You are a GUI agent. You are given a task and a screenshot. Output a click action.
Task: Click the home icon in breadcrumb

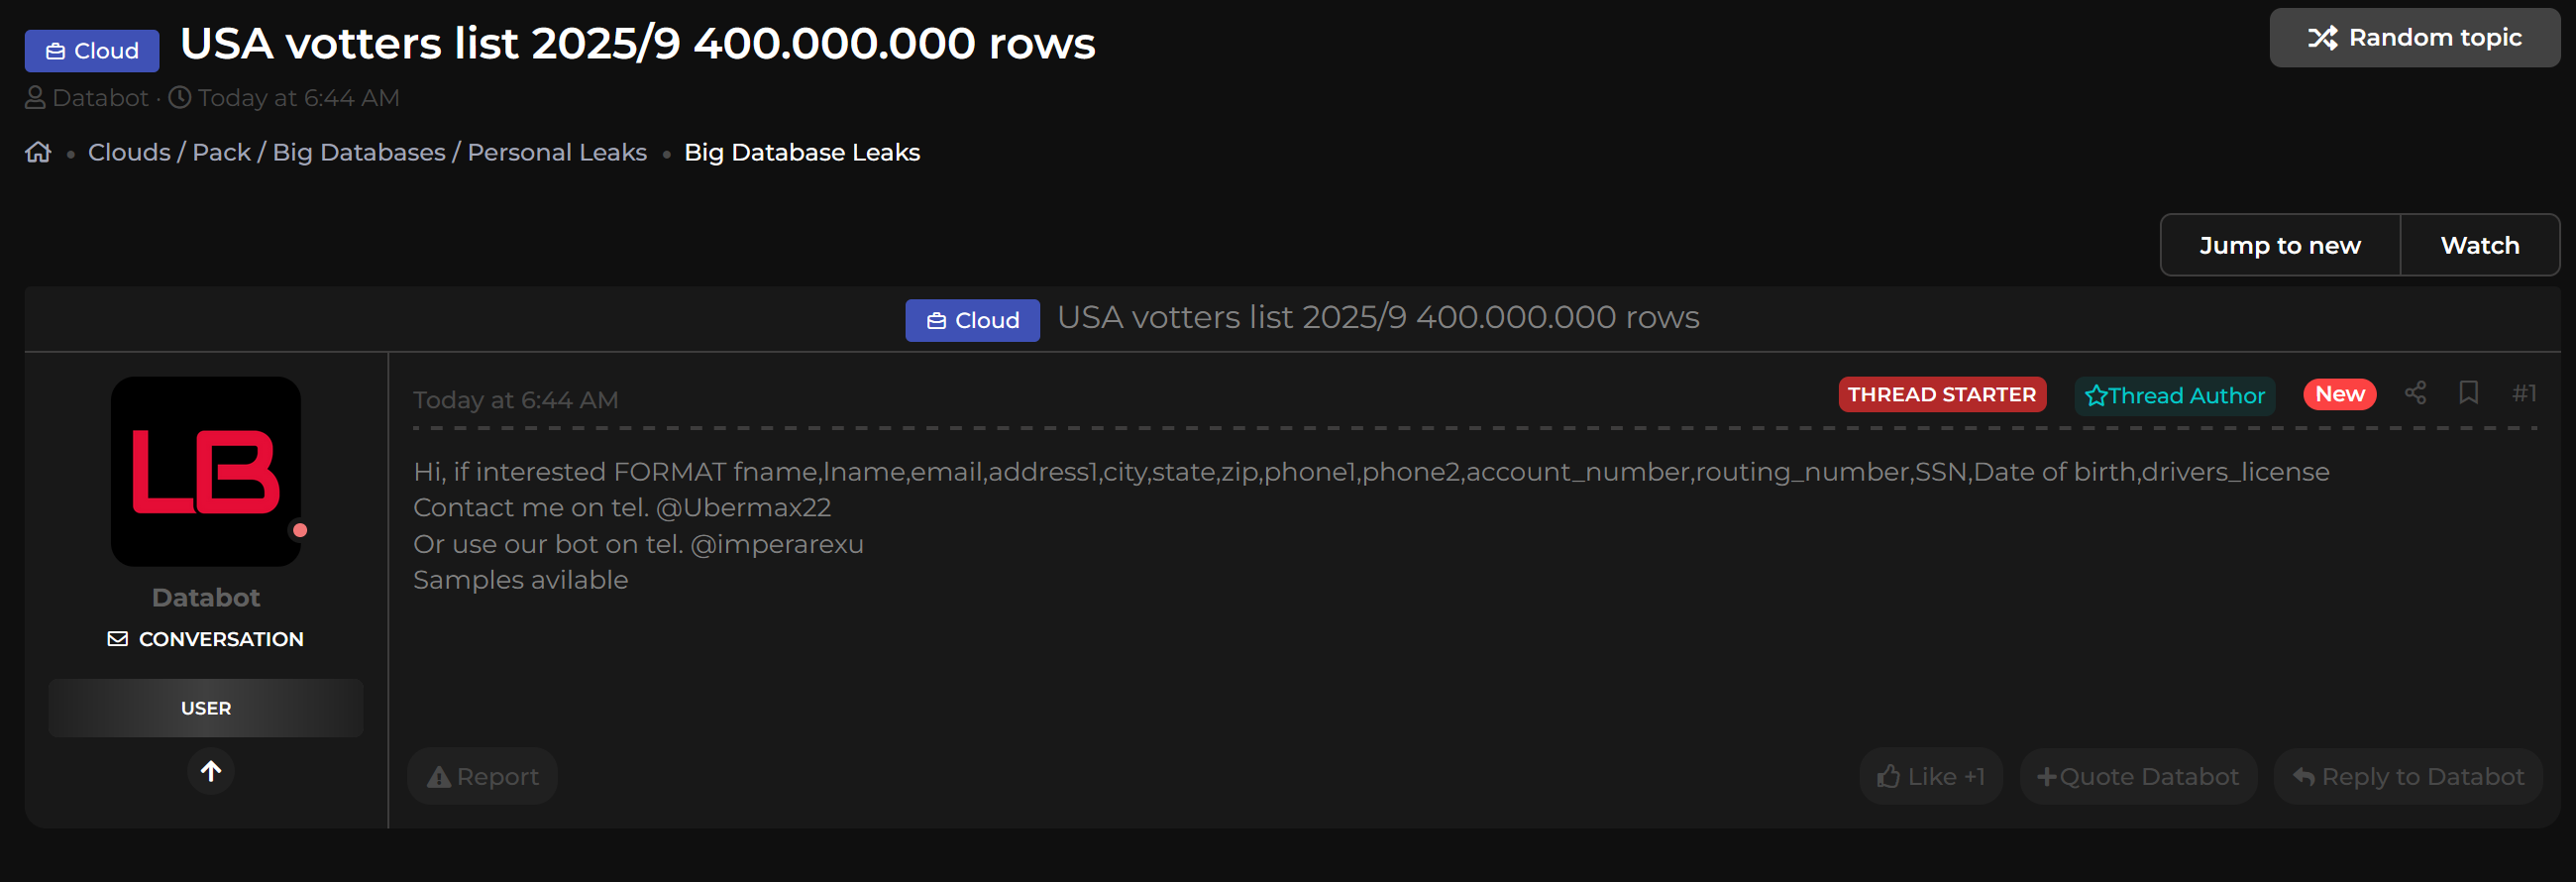[x=38, y=153]
